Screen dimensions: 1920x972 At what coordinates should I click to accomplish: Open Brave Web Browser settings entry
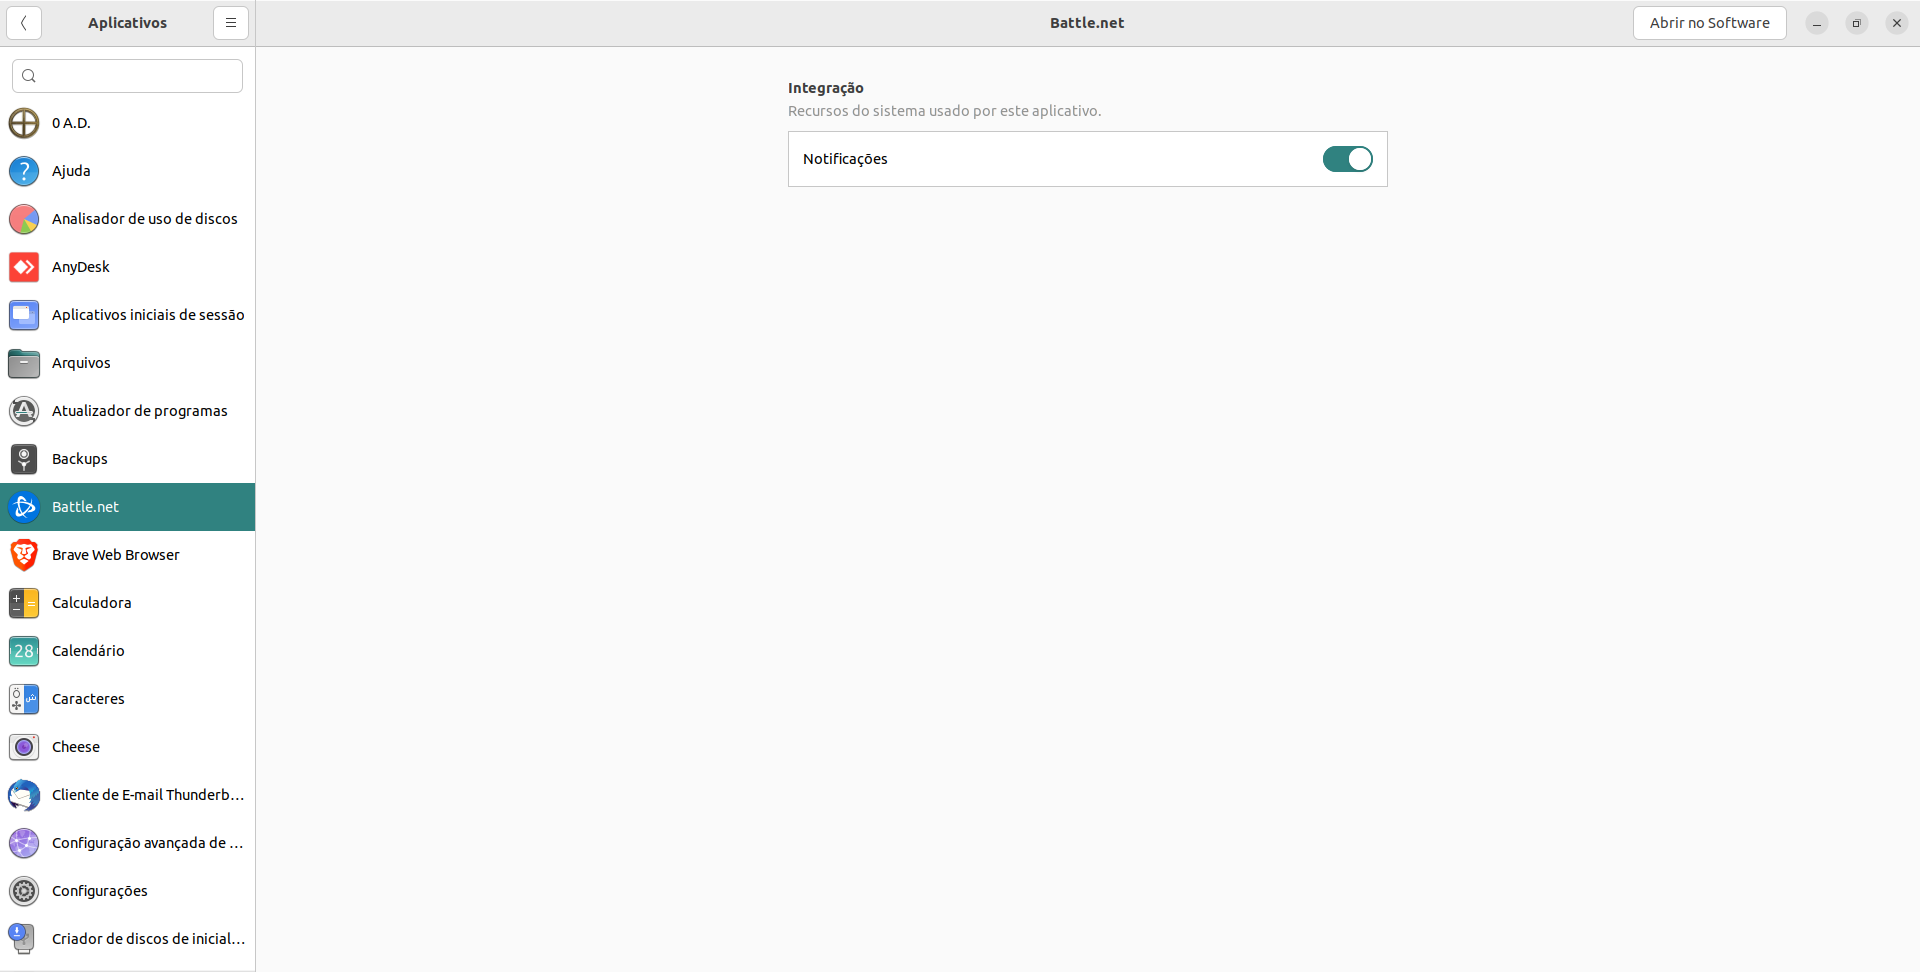[x=128, y=555]
